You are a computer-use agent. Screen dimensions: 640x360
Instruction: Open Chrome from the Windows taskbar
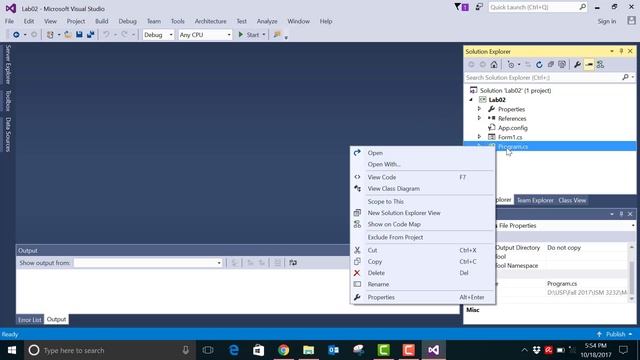(284, 350)
